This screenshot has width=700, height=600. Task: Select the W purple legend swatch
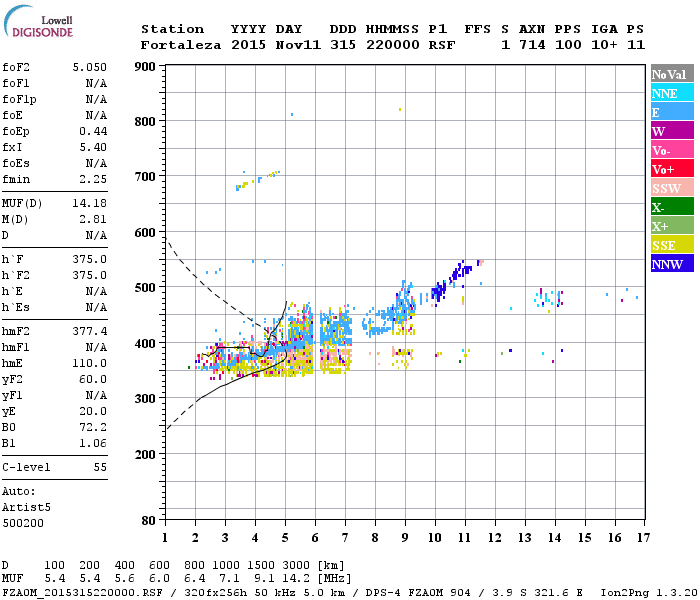[672, 131]
